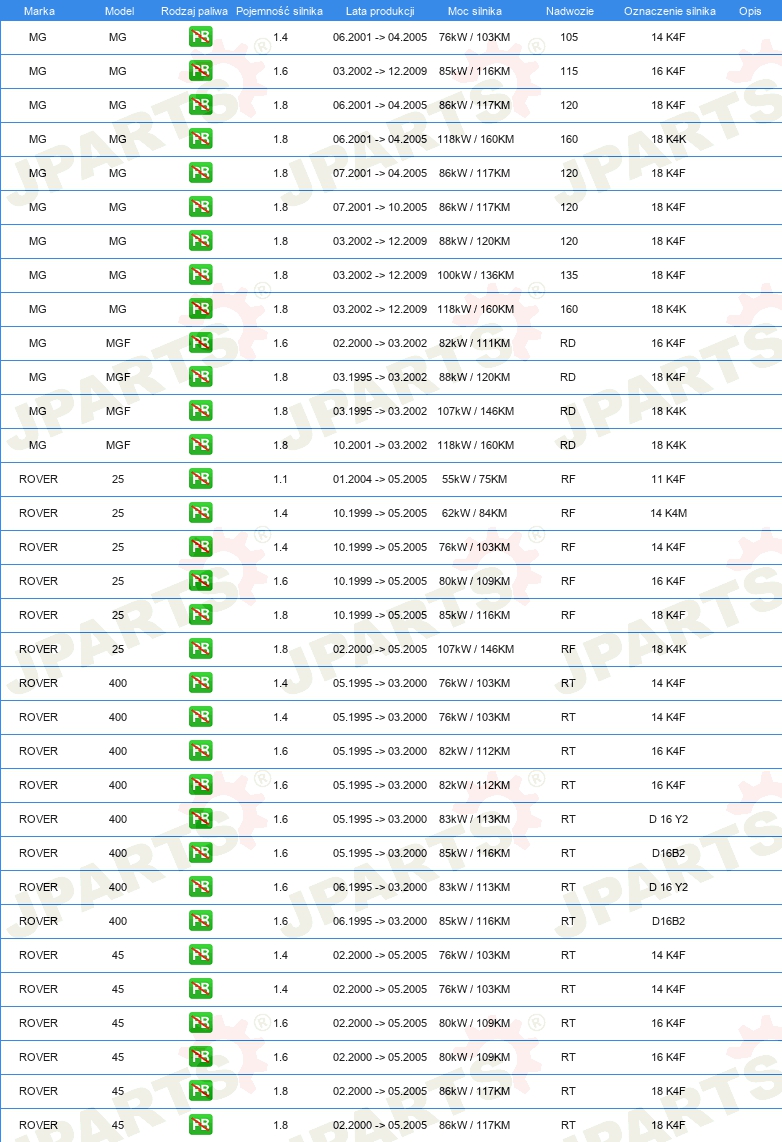
Task: Click fuel icon in MG 07.2001 -> 04.2005 row
Action: (200, 173)
